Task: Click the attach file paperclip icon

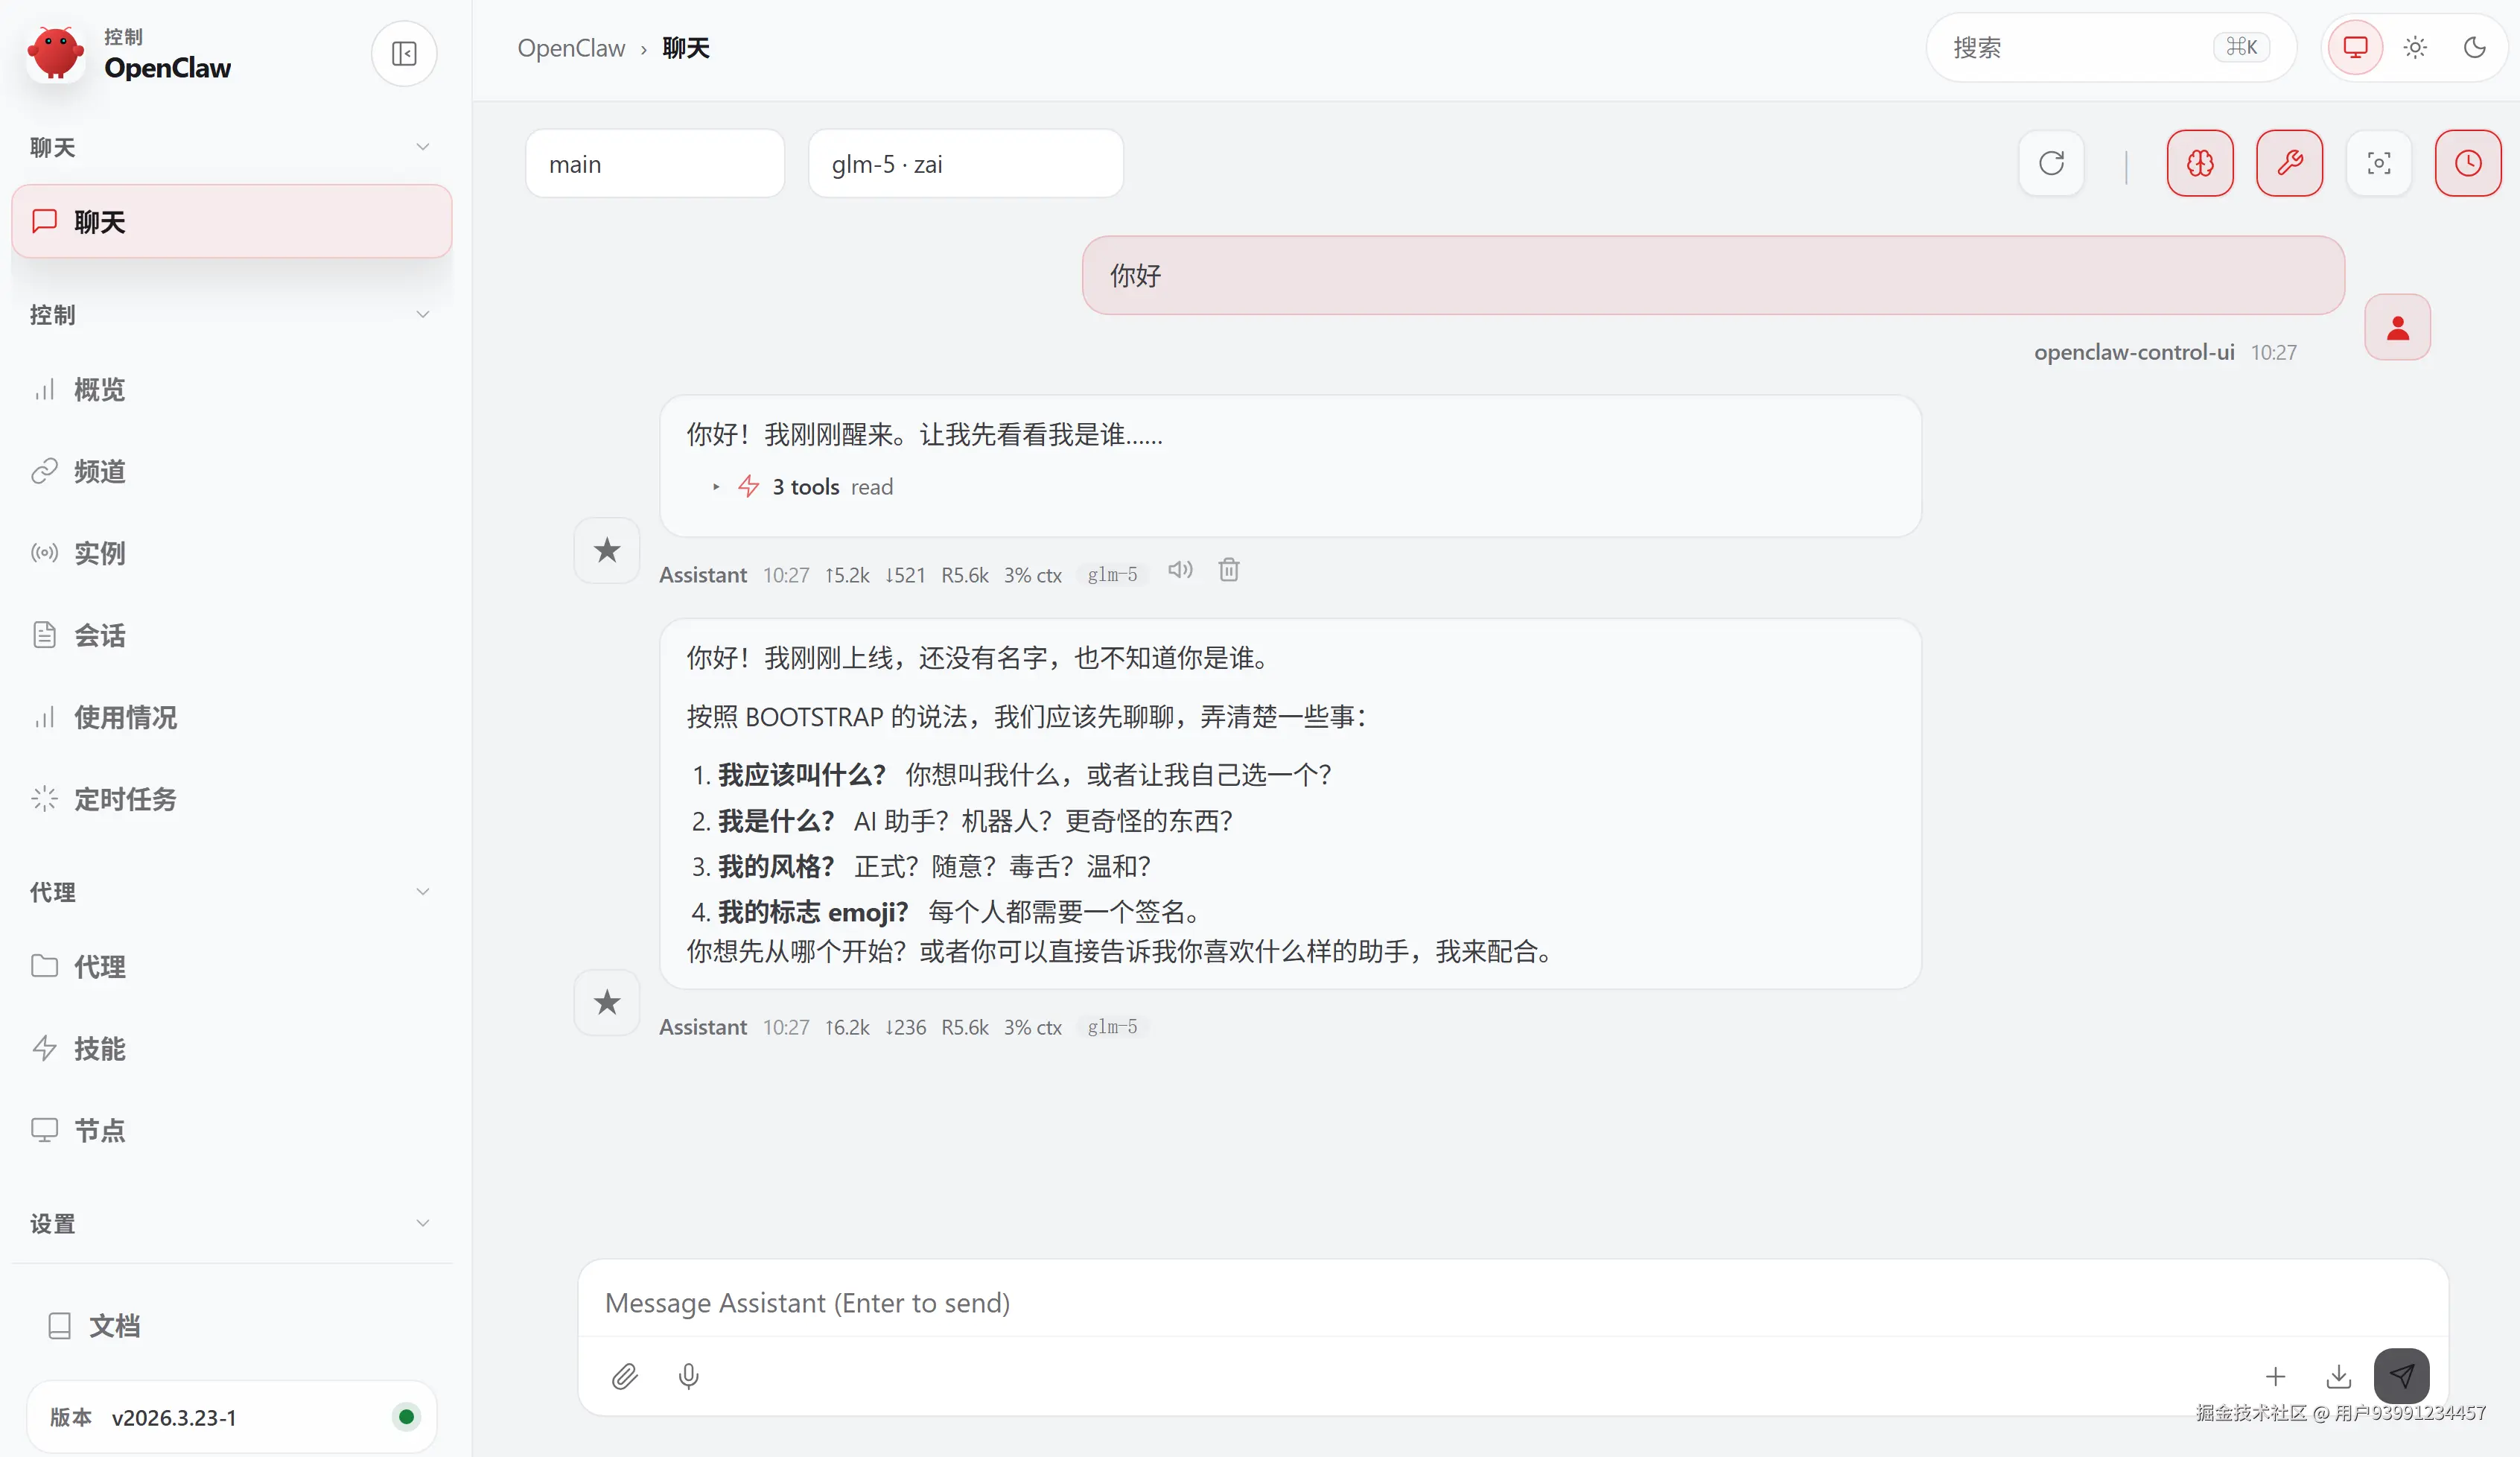Action: click(625, 1376)
